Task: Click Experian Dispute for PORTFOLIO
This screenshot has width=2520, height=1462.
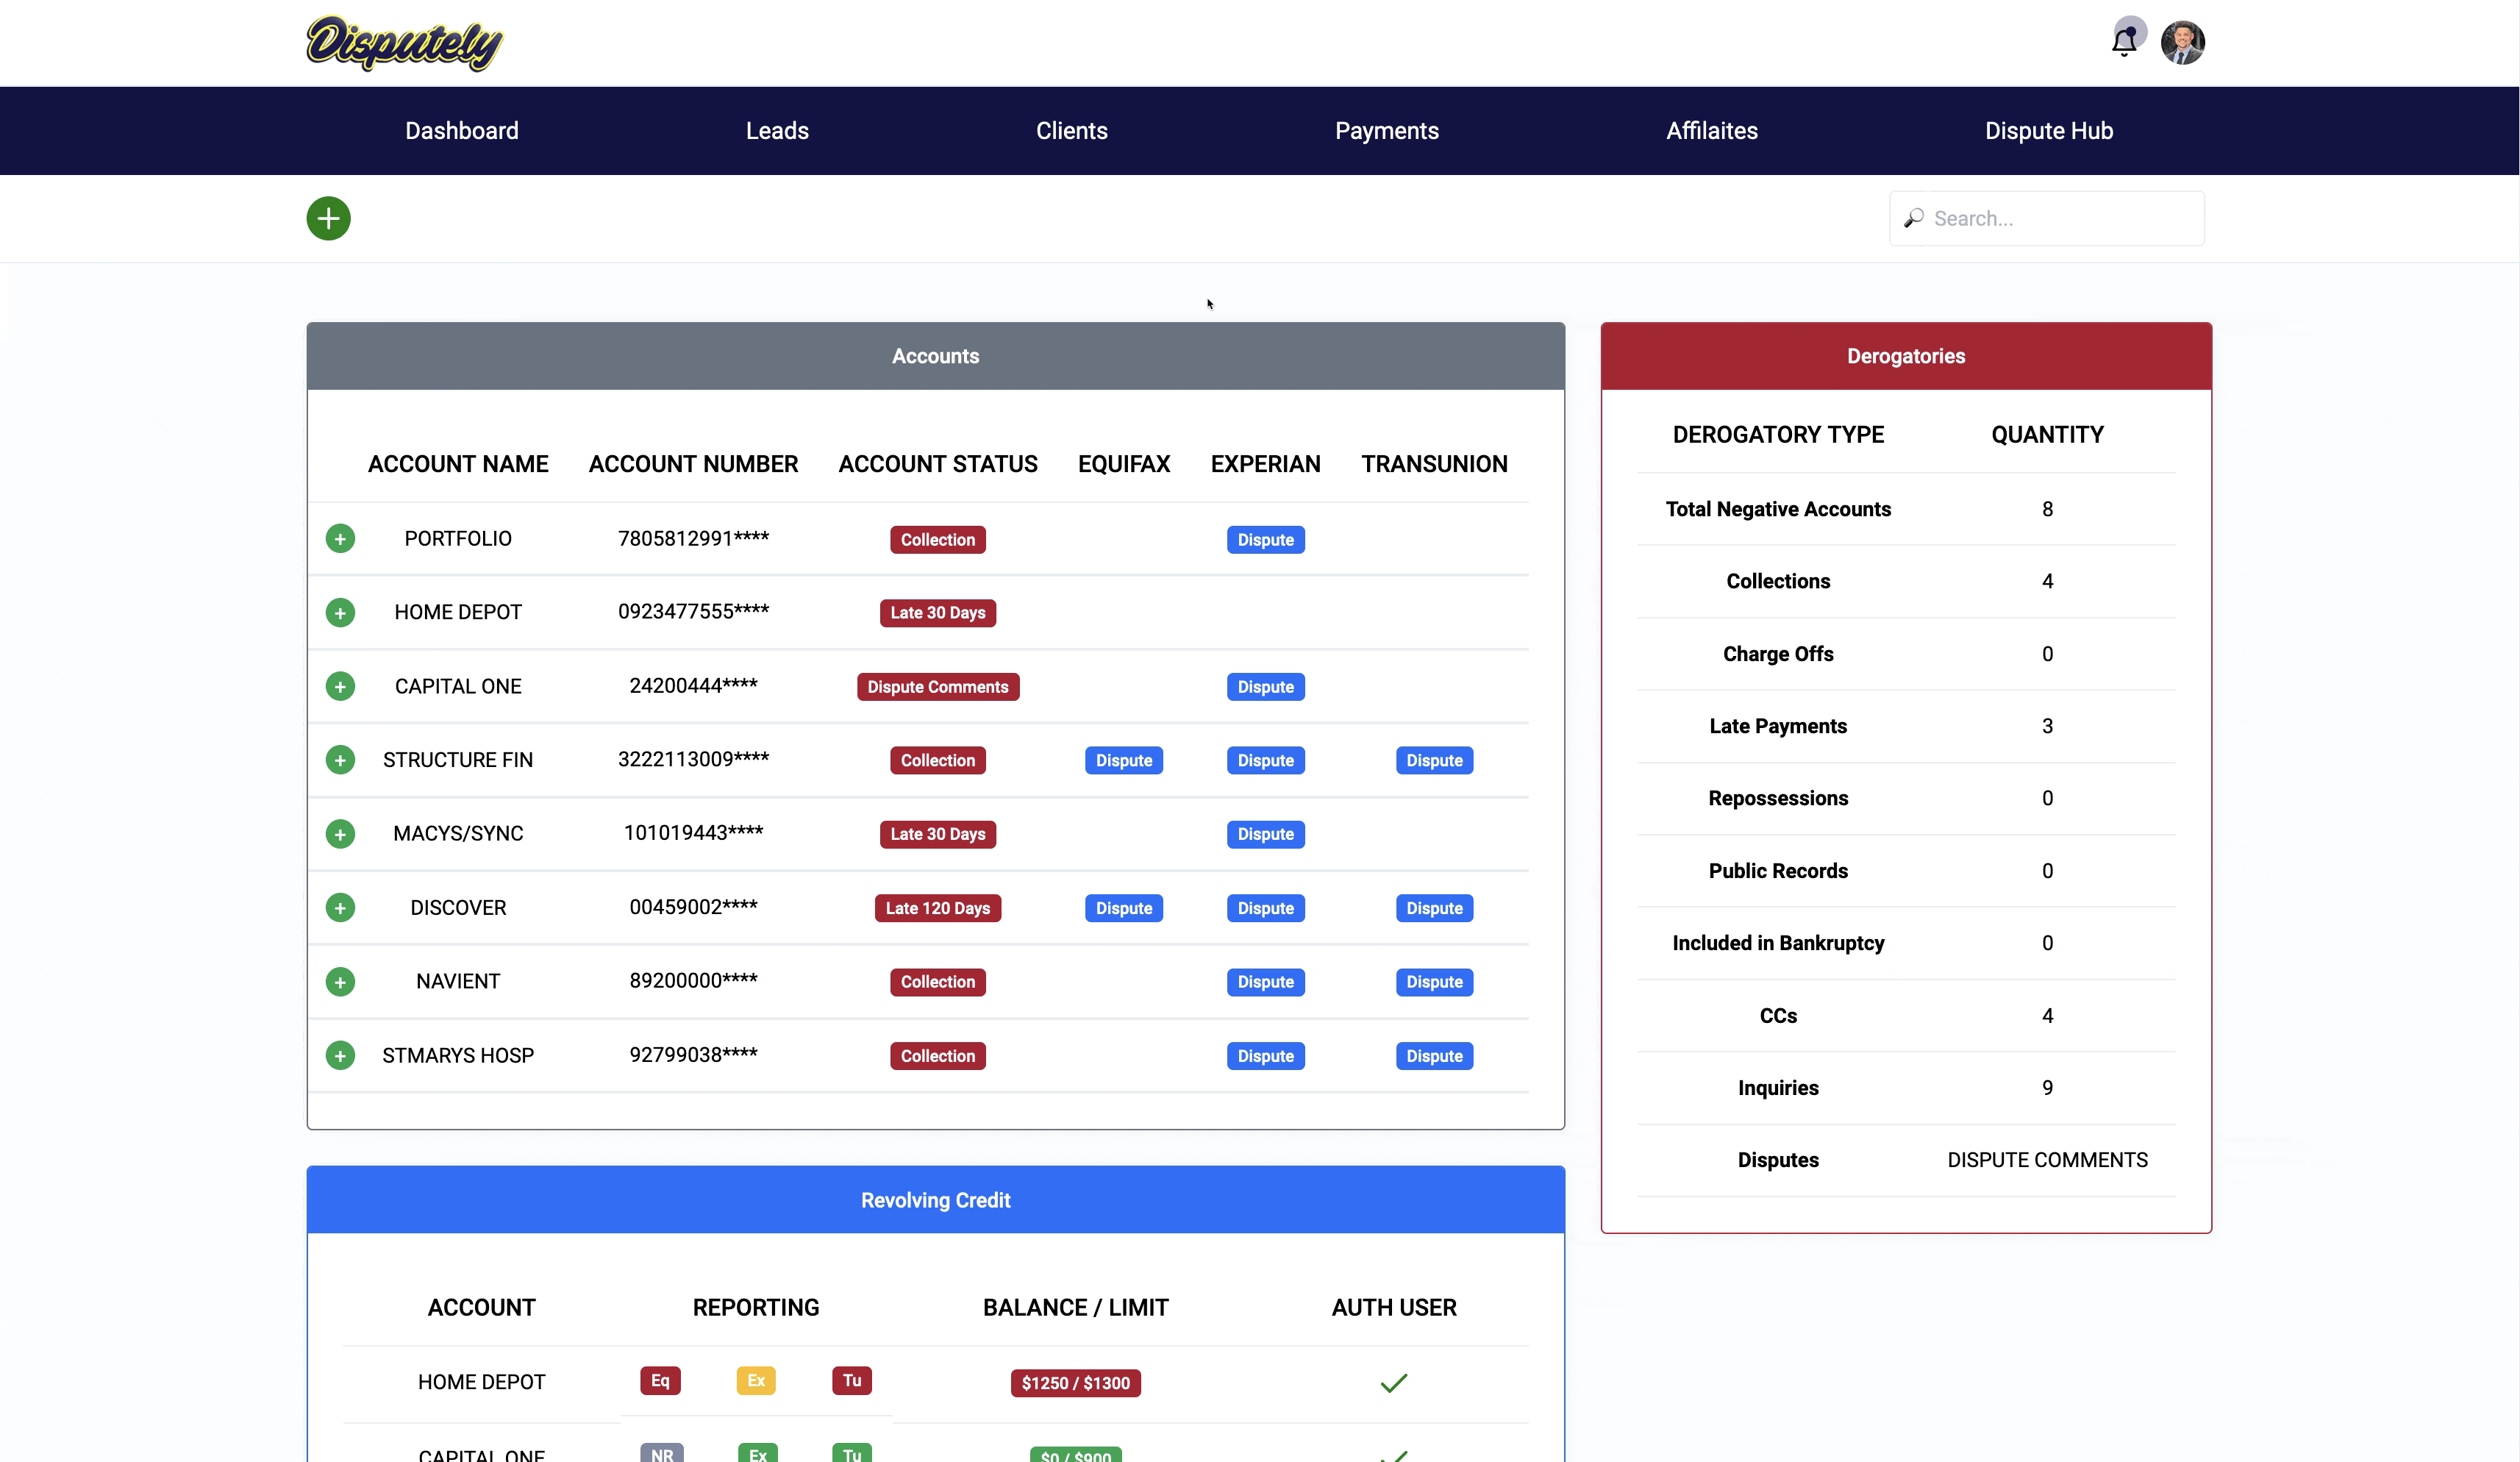Action: pyautogui.click(x=1265, y=540)
